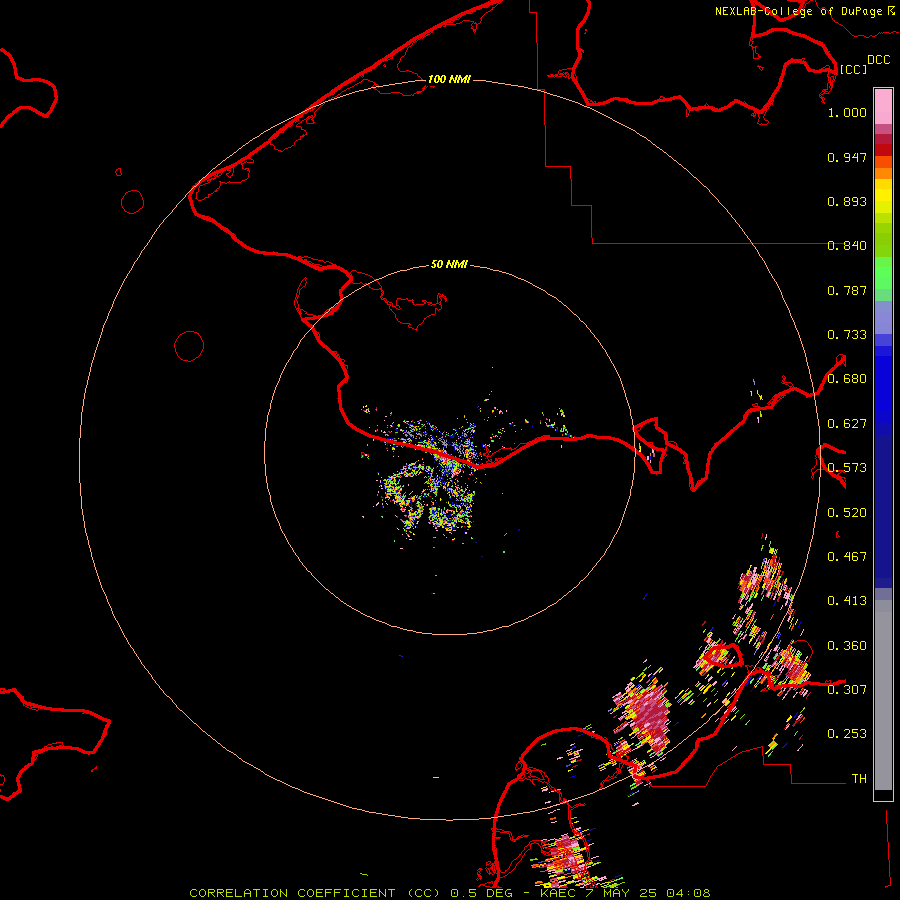Screen dimensions: 900x900
Task: Select the 1.000 scale value
Action: coord(847,112)
